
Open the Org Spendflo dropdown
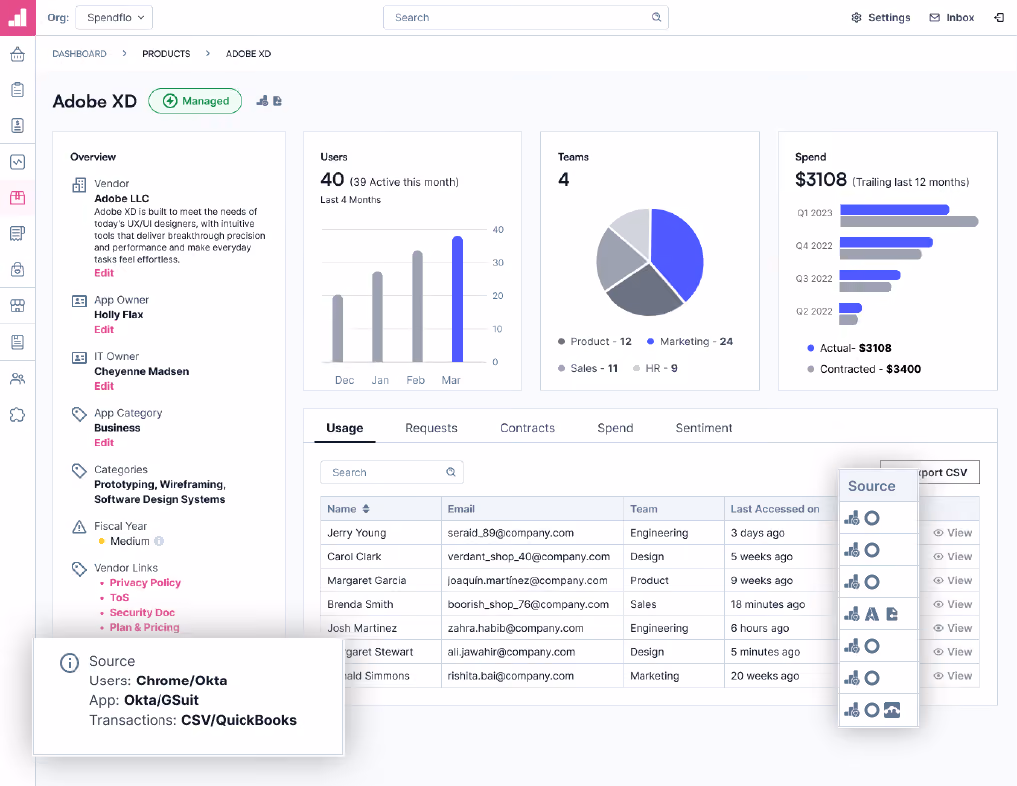[x=114, y=18]
